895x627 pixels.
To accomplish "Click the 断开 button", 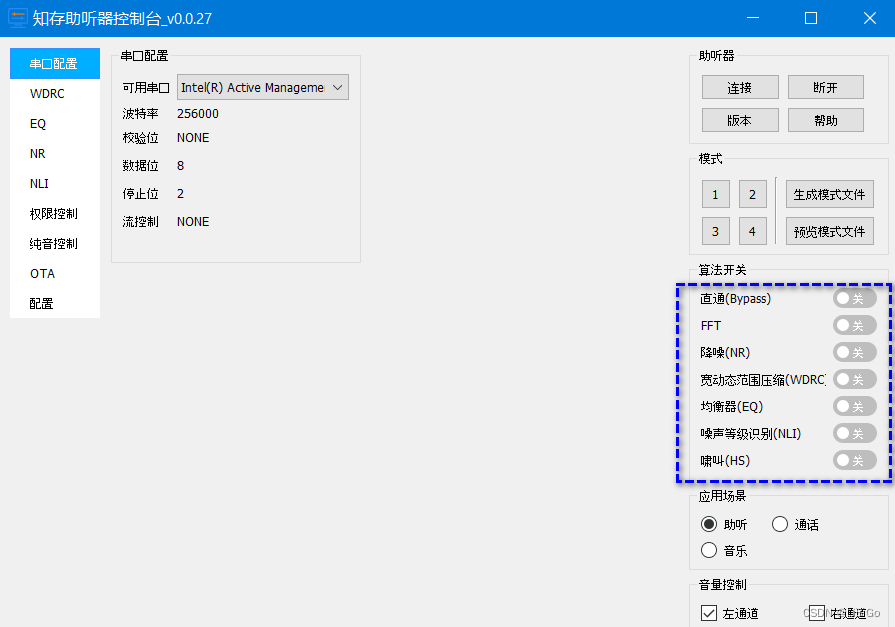I will point(825,87).
